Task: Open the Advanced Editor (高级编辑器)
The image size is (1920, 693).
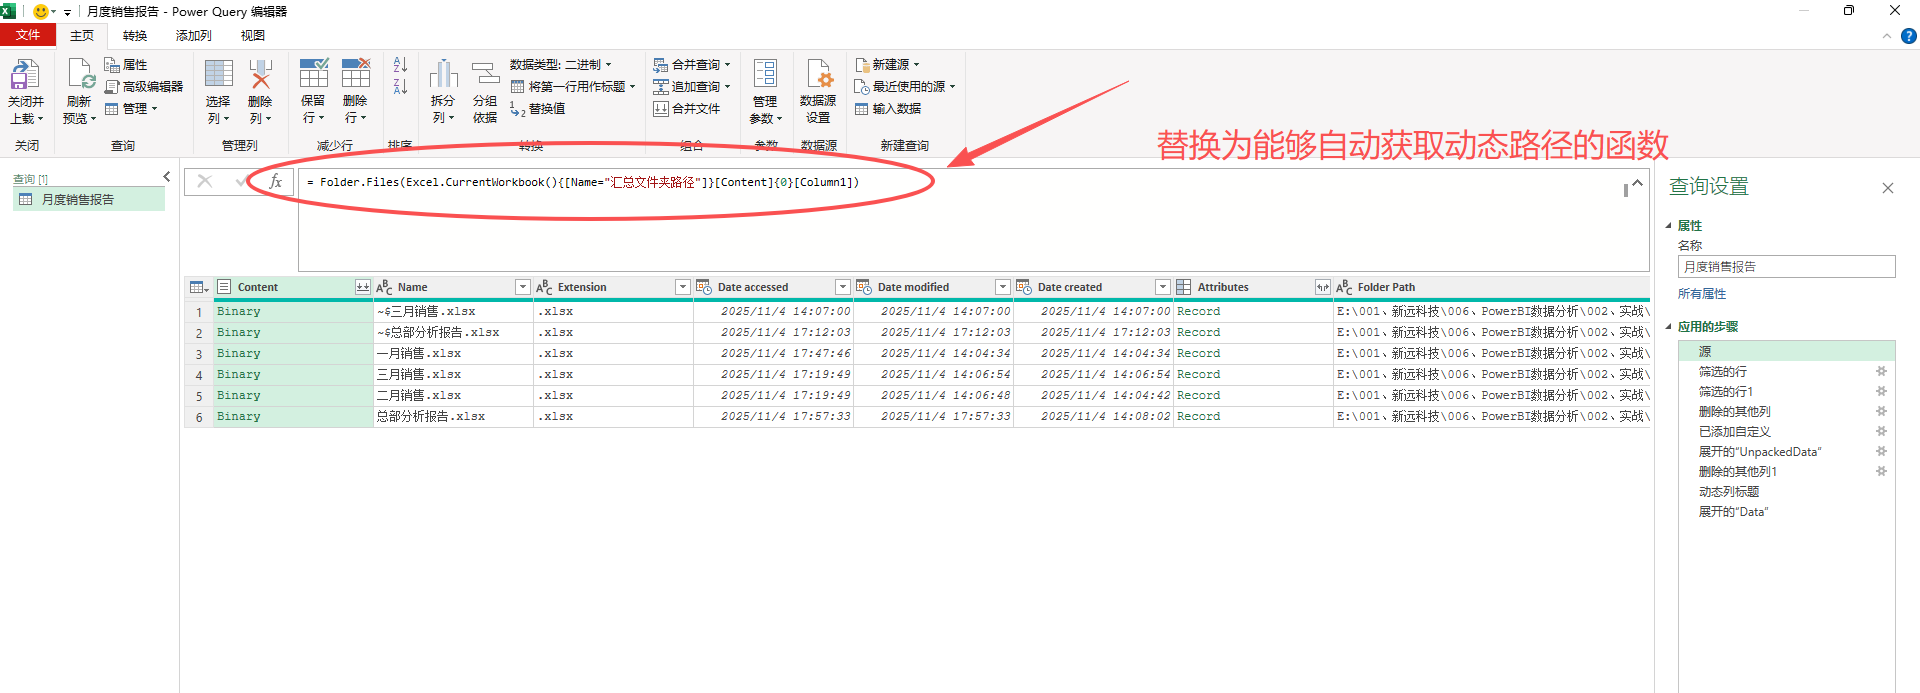Action: (145, 87)
